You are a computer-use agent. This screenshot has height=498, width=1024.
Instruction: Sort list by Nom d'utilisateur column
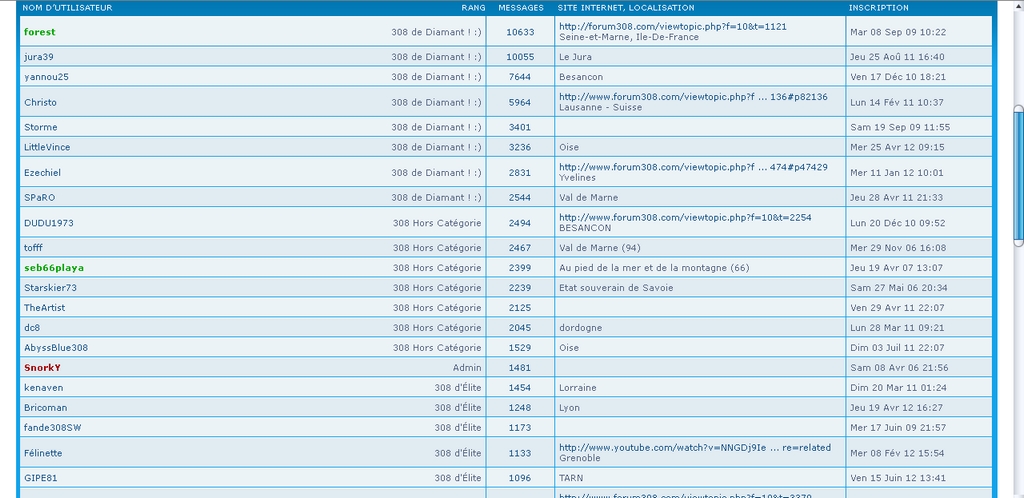[x=67, y=7]
